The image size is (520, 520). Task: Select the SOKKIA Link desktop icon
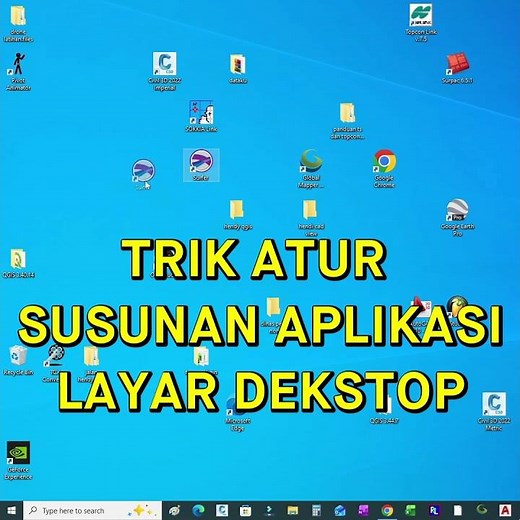[x=201, y=116]
